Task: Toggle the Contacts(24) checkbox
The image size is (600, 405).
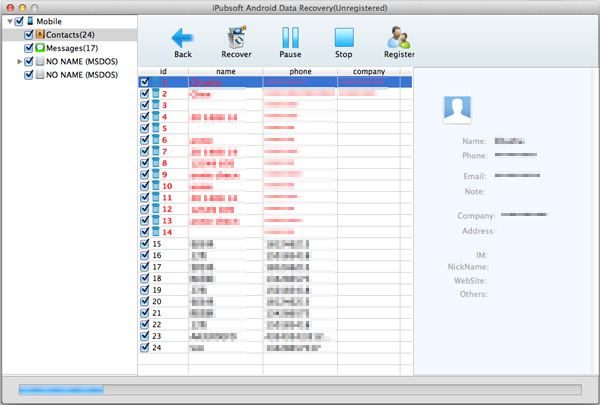Action: [x=29, y=35]
